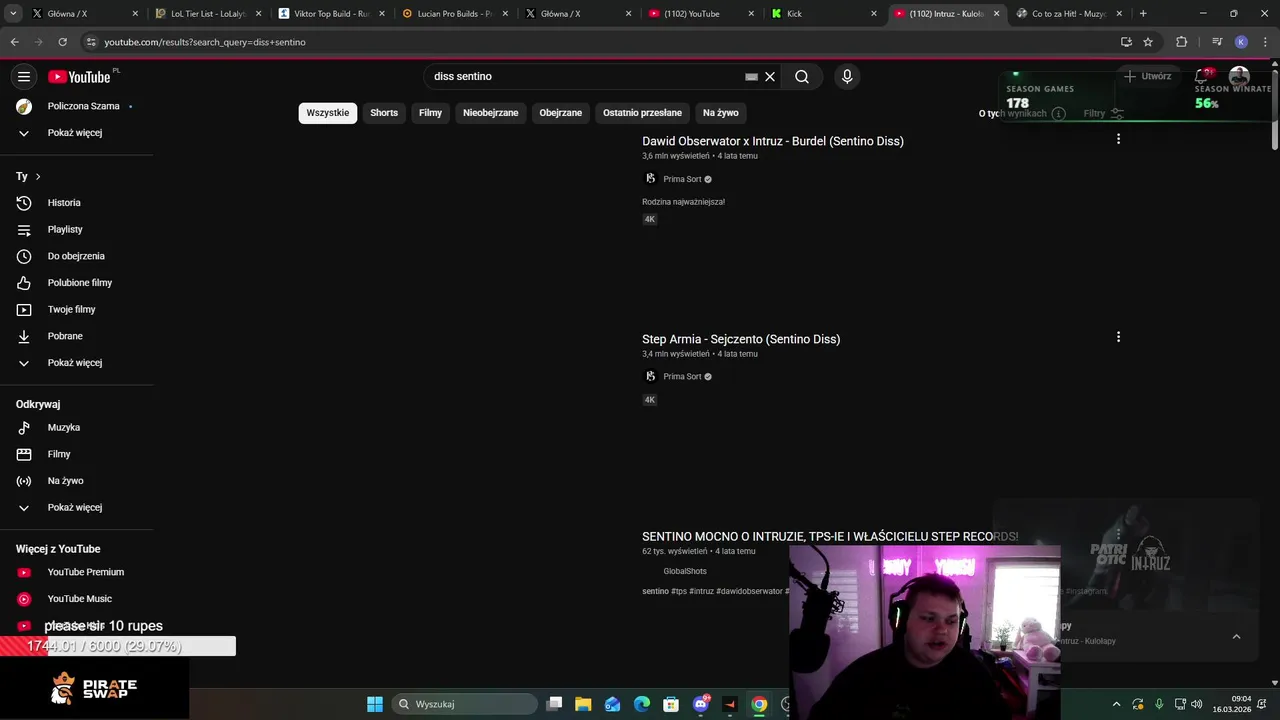Switch to Co to za Hit! tab
The width and height of the screenshot is (1280, 720).
pyautogui.click(x=1069, y=14)
